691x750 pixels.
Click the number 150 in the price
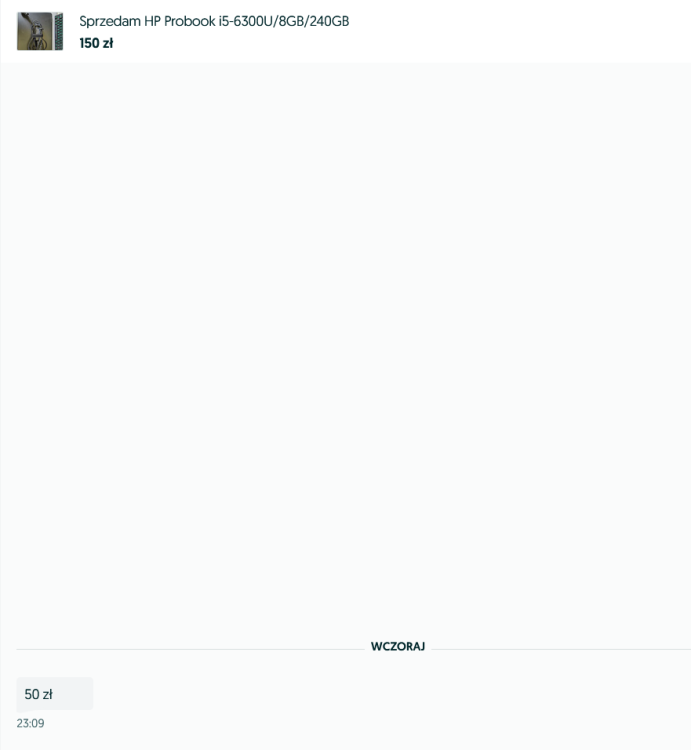(x=89, y=43)
